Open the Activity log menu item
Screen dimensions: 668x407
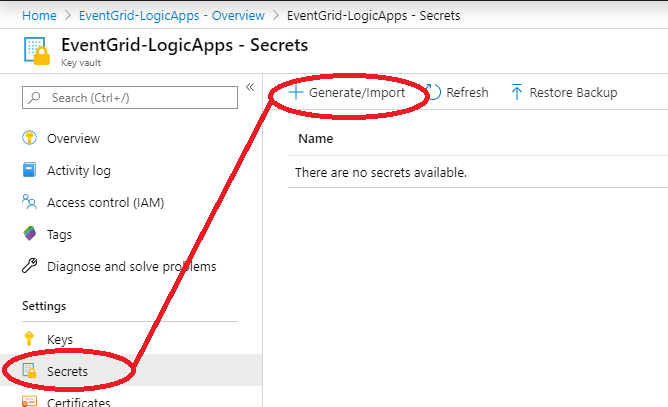pos(79,170)
